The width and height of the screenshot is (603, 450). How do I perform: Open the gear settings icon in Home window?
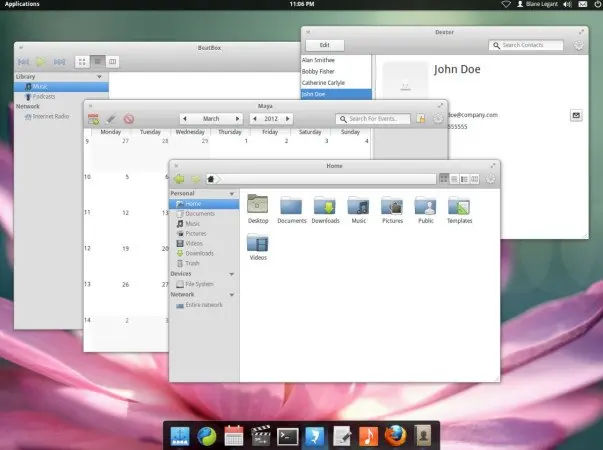pyautogui.click(x=490, y=179)
